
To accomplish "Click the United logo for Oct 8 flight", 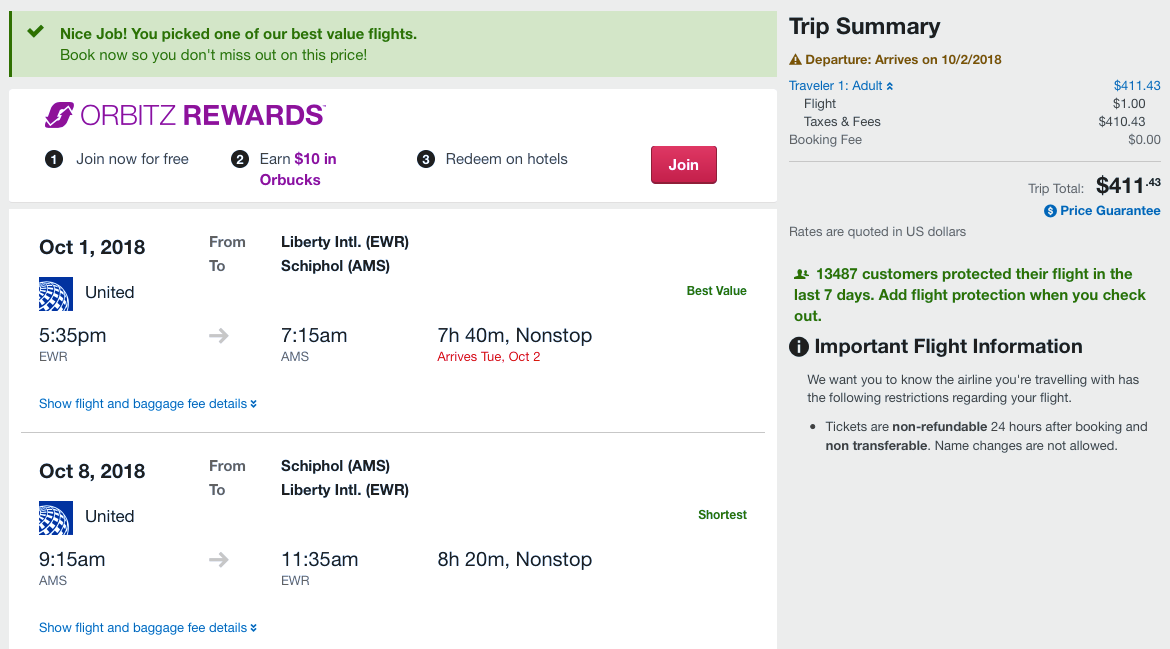I will click(56, 517).
